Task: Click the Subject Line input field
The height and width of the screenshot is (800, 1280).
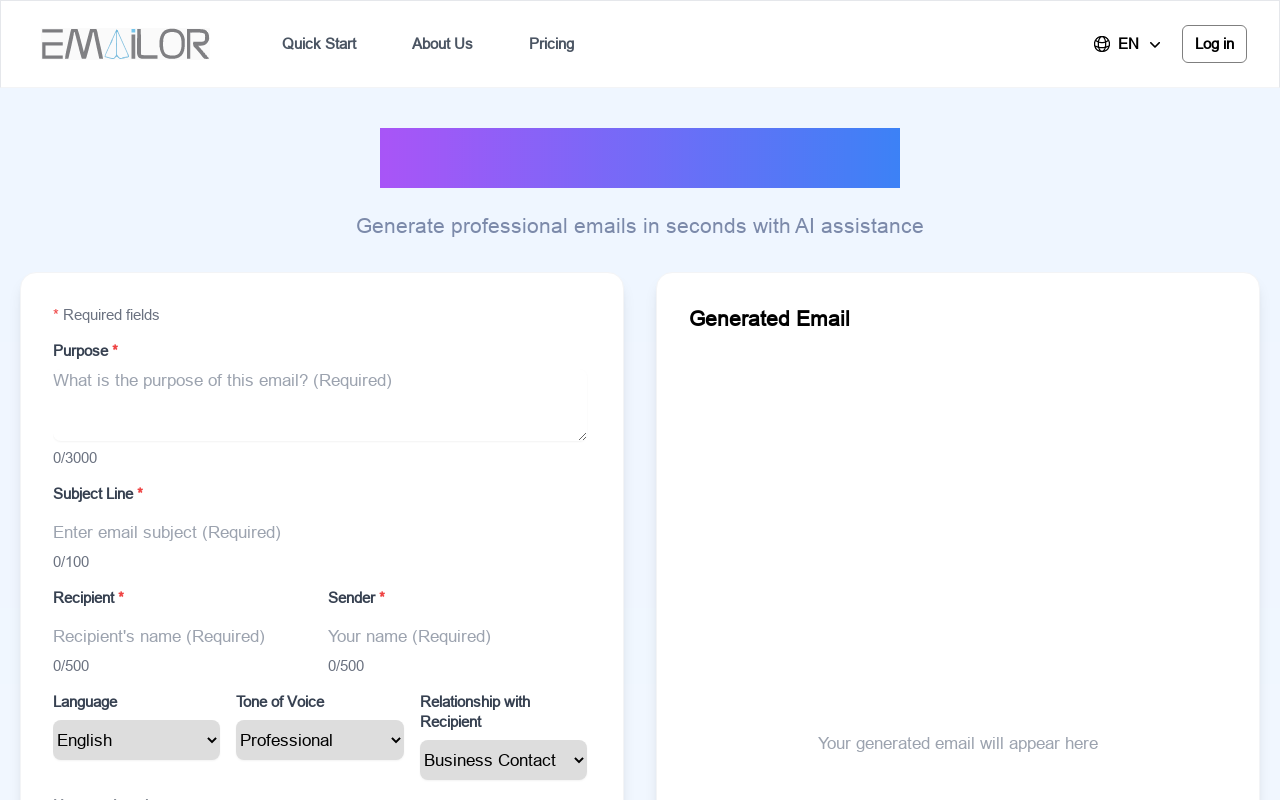Action: (320, 532)
